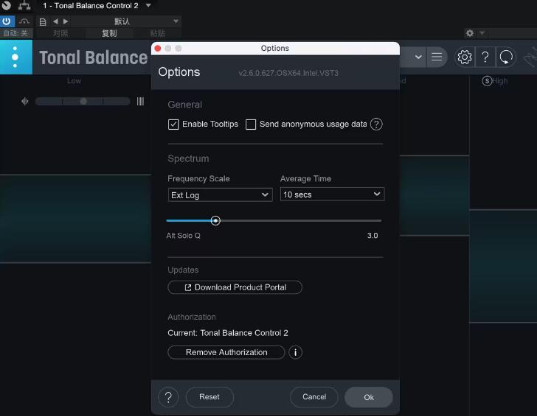Go to the next preset arrow

[65, 22]
